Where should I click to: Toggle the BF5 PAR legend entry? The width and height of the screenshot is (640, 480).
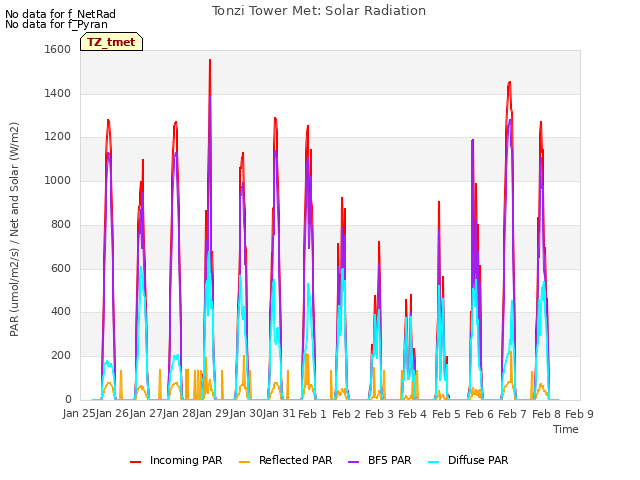[x=380, y=460]
